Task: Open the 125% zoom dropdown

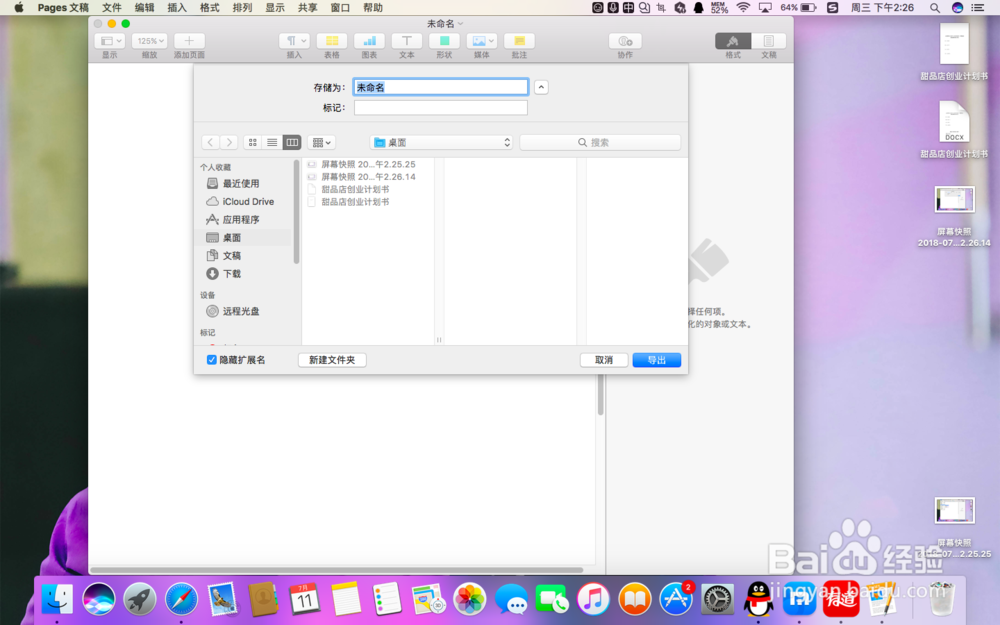Action: (x=150, y=41)
